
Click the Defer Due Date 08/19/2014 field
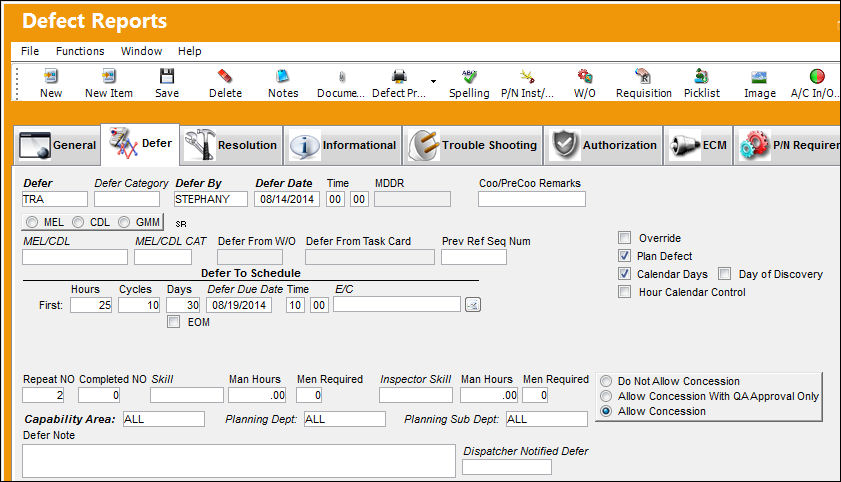pyautogui.click(x=239, y=306)
